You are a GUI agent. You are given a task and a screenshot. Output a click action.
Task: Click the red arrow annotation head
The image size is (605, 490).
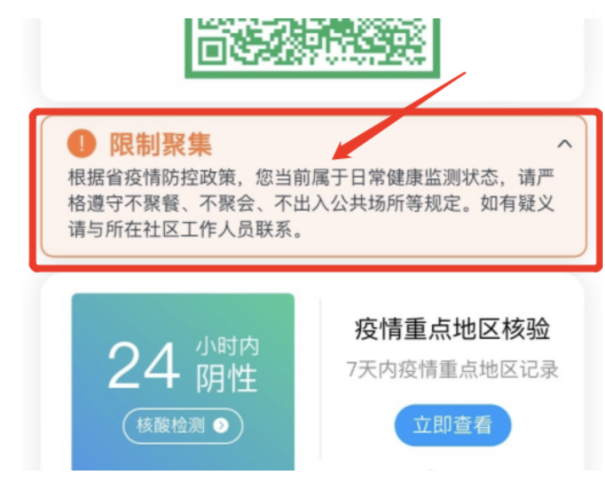[344, 151]
